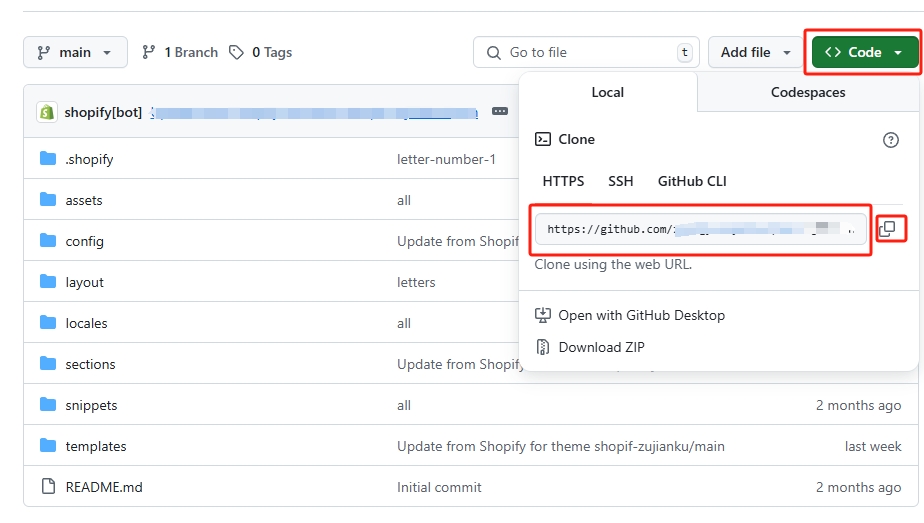Click the 2 months ago timestamp for snippets

click(859, 406)
